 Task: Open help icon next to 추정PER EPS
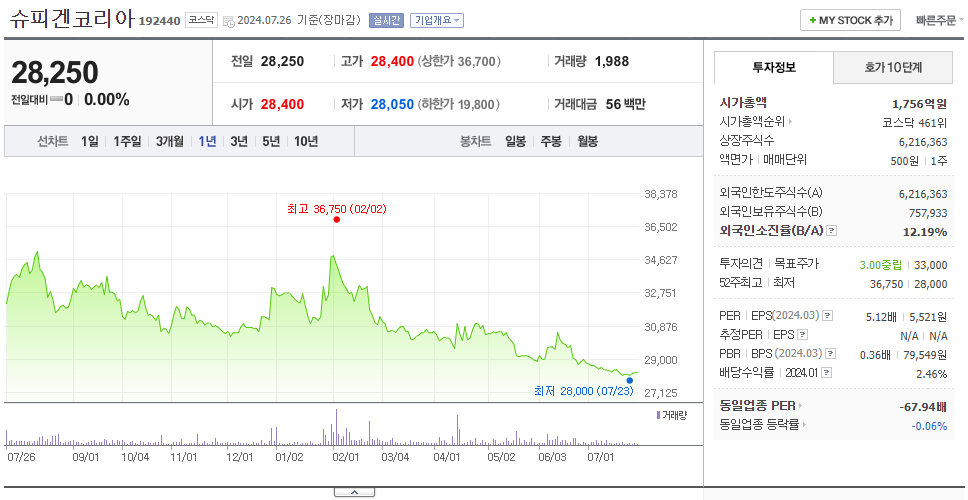[x=802, y=335]
